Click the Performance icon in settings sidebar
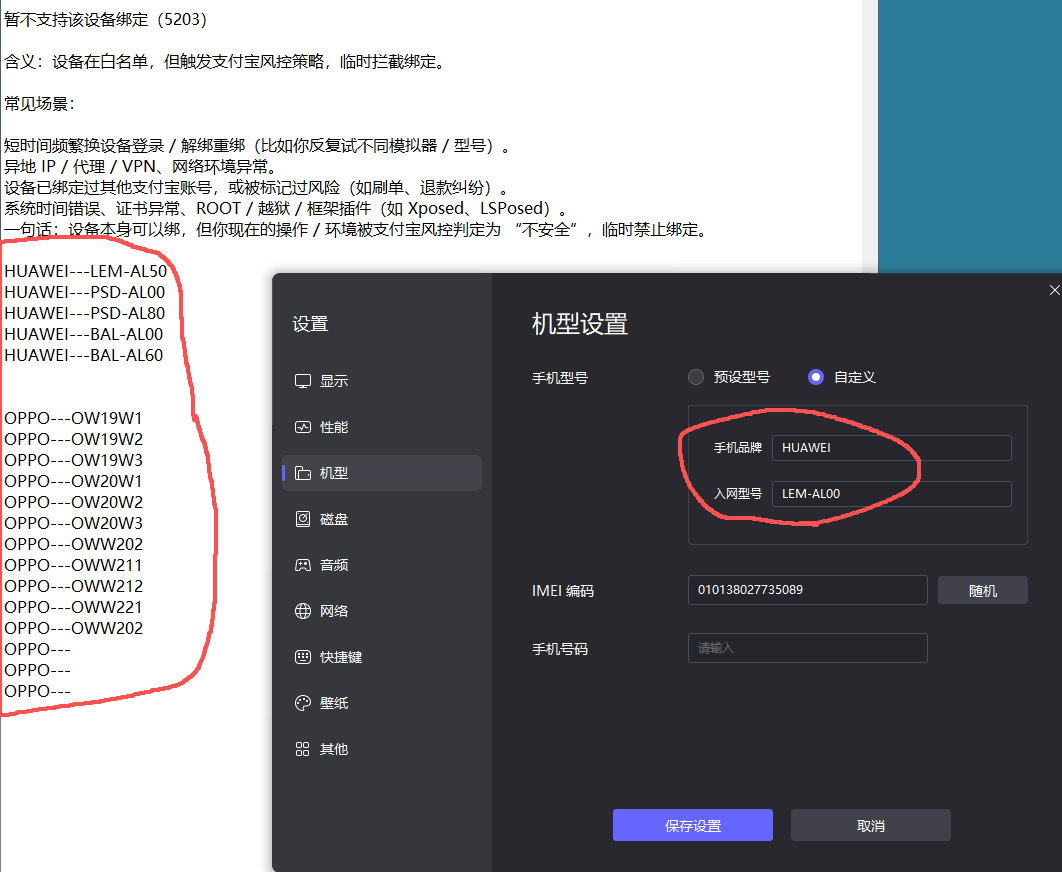The height and width of the screenshot is (872, 1062). coord(303,427)
